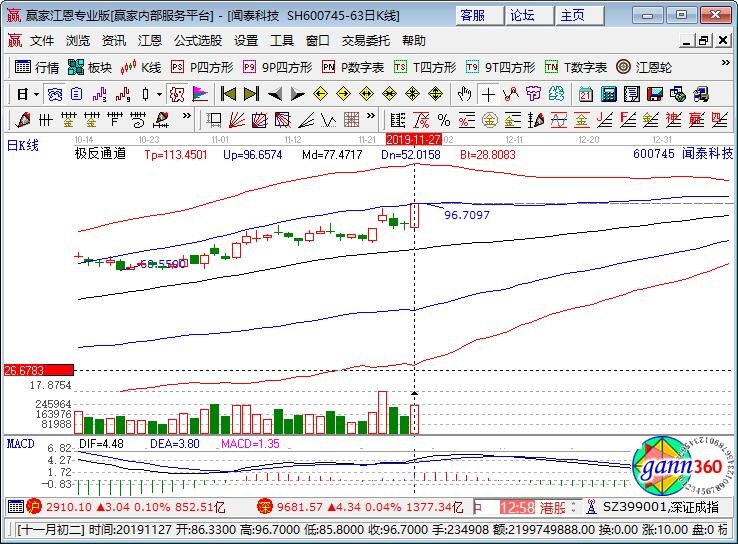Click the 极反通道 indicator name

(100, 153)
